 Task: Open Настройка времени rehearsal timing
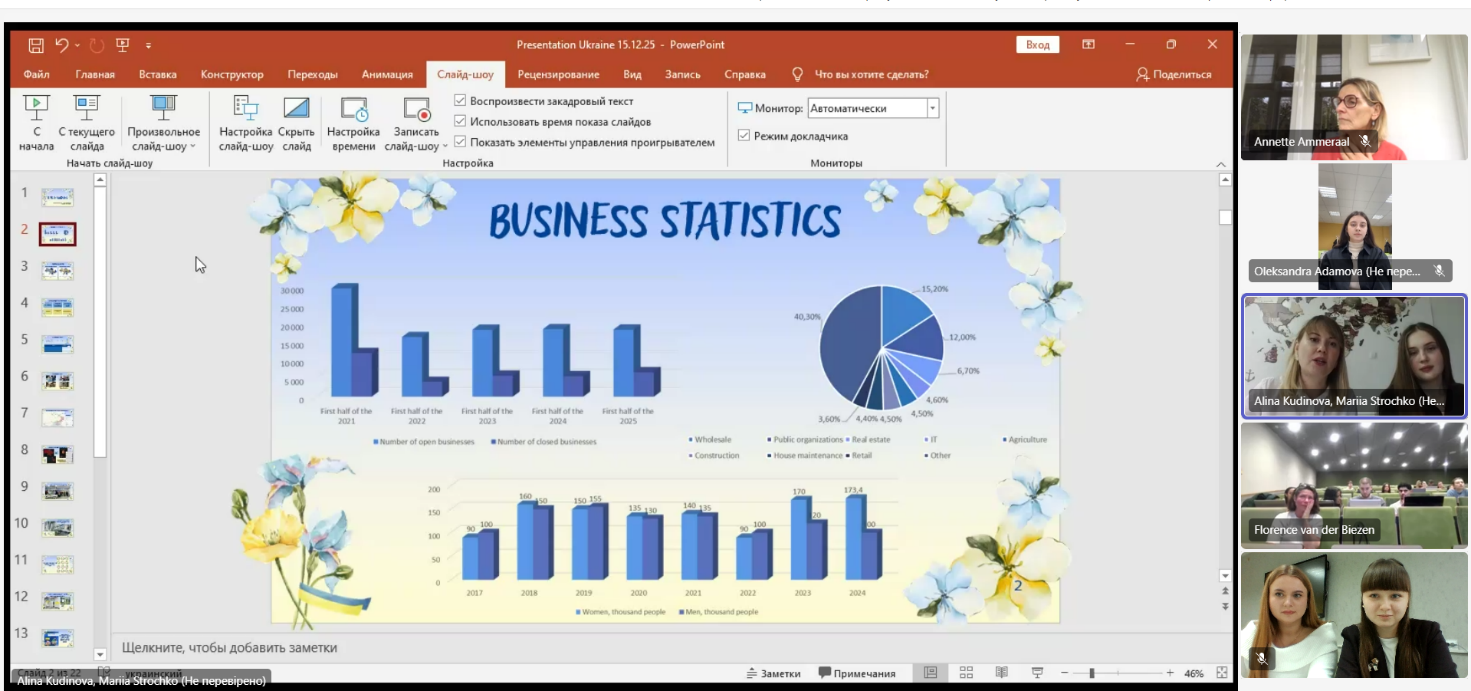coord(353,122)
